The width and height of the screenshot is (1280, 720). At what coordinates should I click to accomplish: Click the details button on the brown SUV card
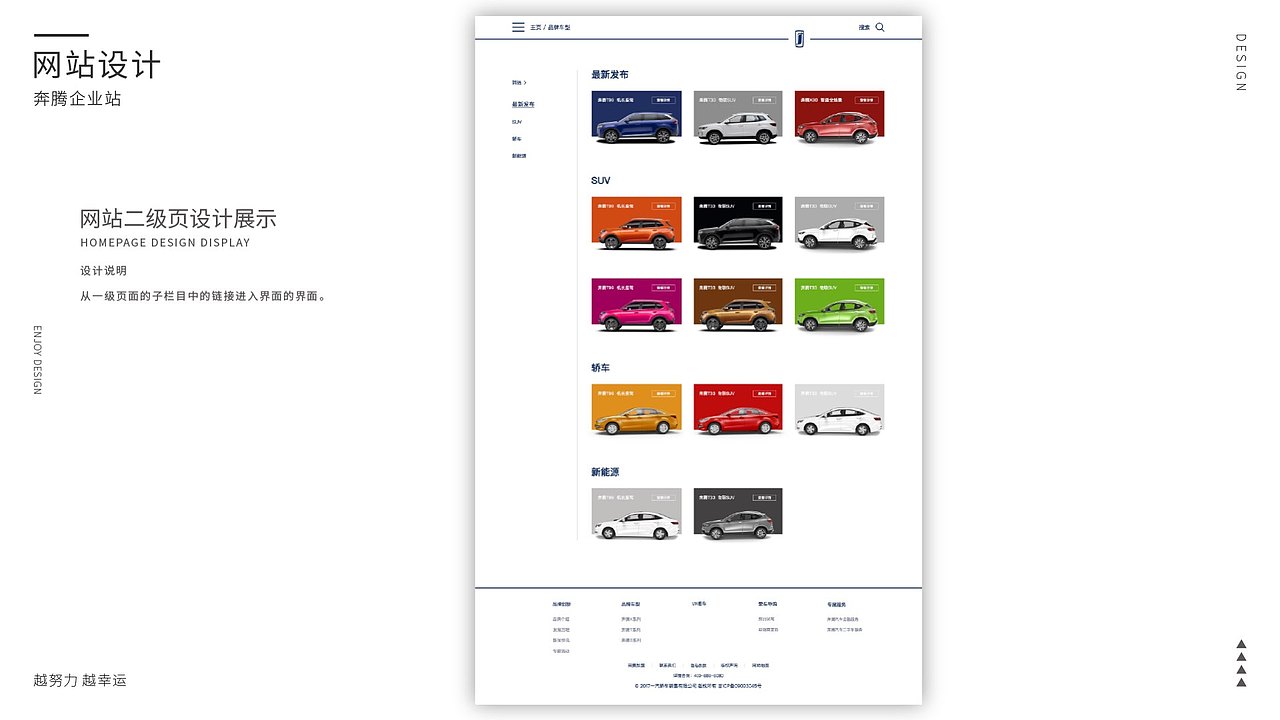[765, 288]
